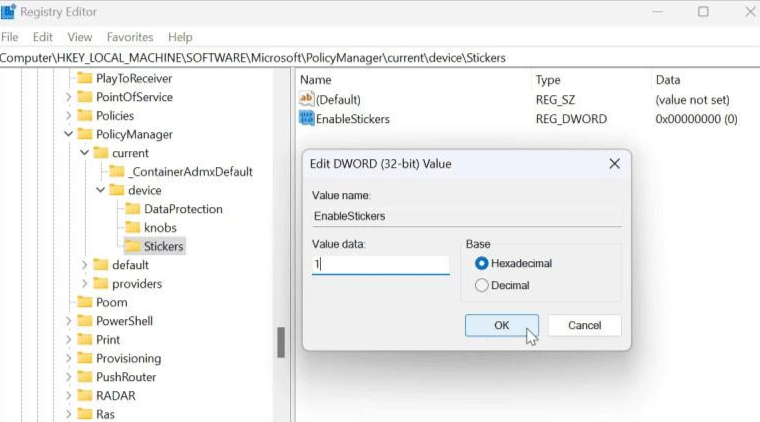Click the tree pane vertical scrollbar thumb
This screenshot has height=422, width=760.
click(x=281, y=343)
